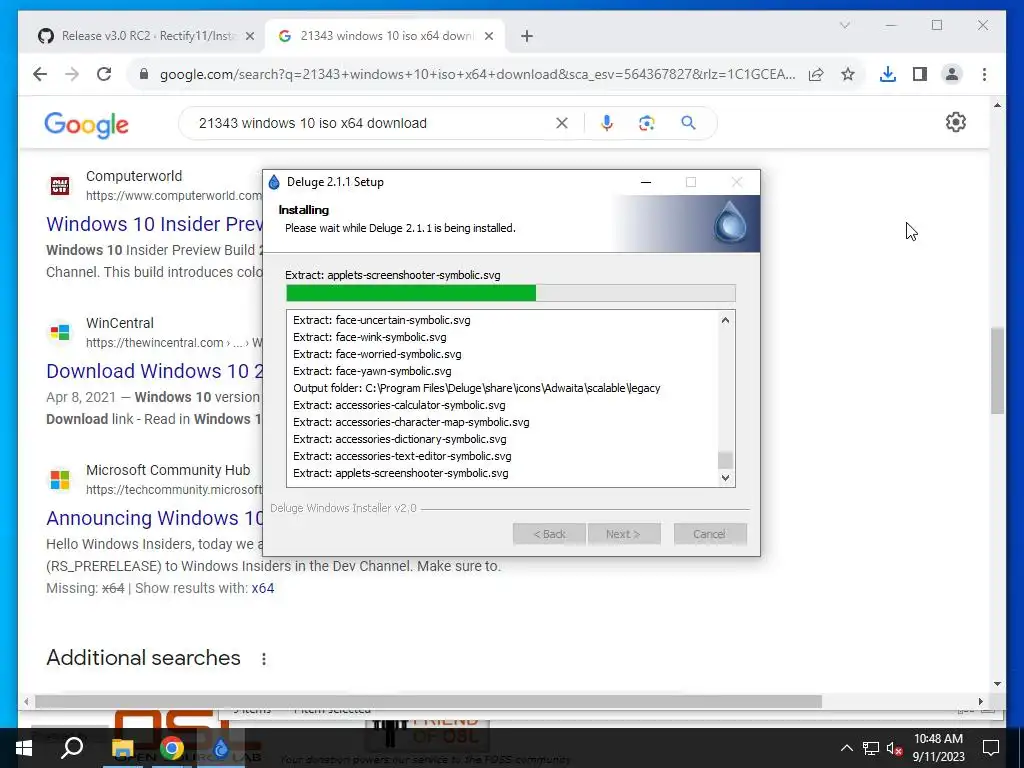Open Additional searches three-dot options
The image size is (1024, 768).
click(x=264, y=659)
